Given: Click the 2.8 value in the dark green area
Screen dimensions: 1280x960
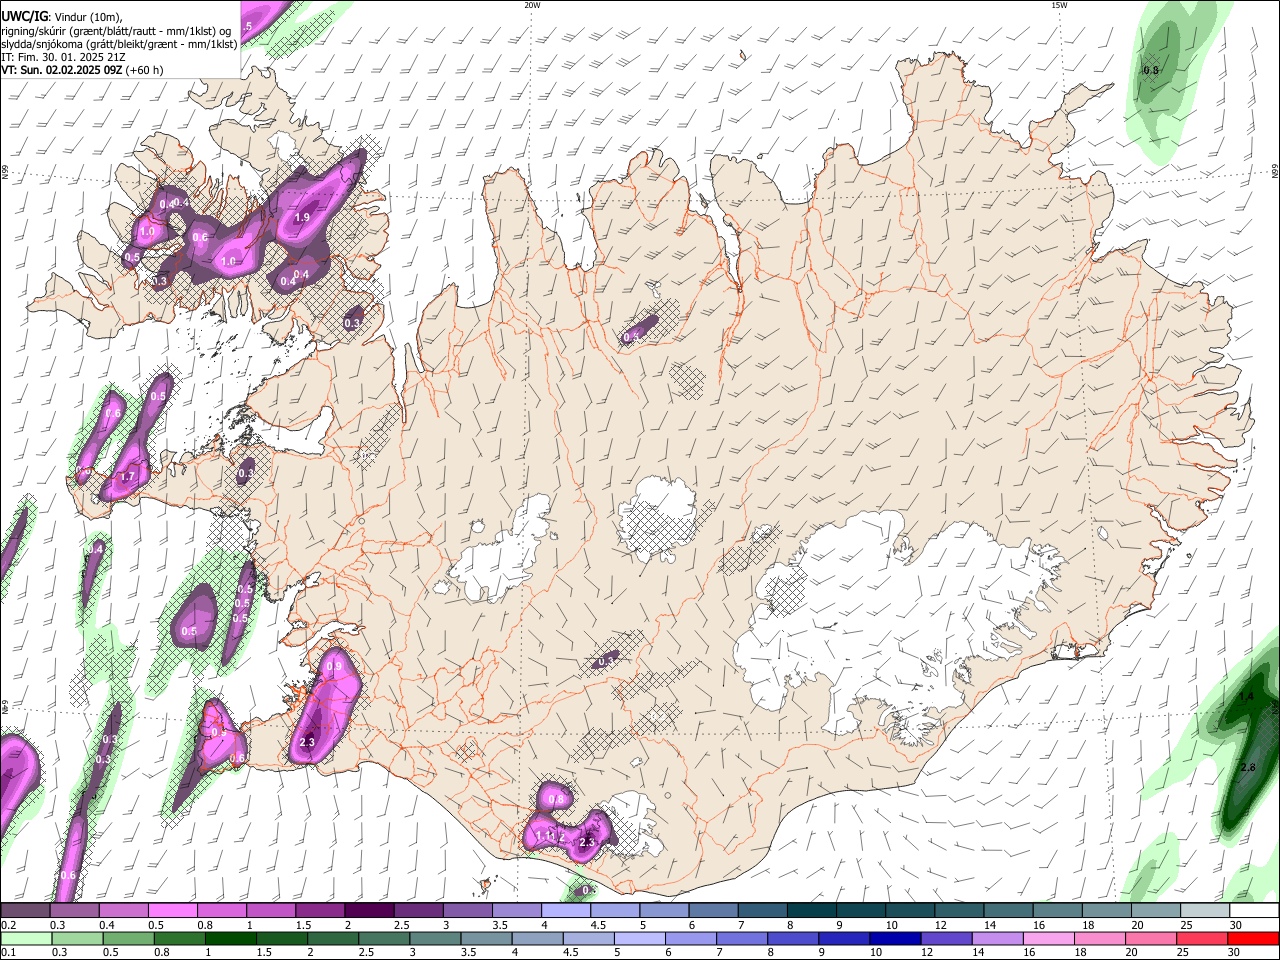Looking at the screenshot, I should pyautogui.click(x=1247, y=767).
